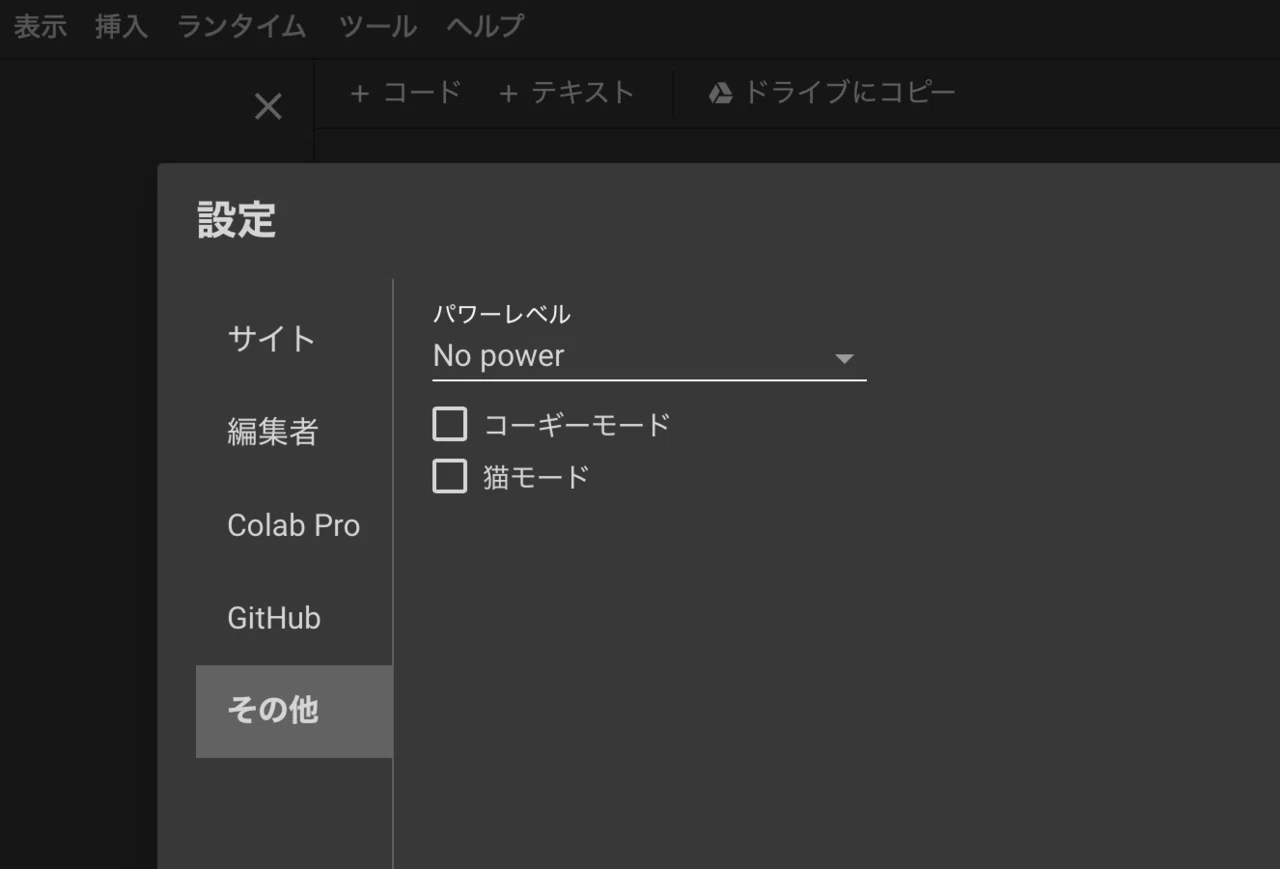Switch to the 編集者 settings tab
This screenshot has width=1280, height=869.
tap(294, 432)
